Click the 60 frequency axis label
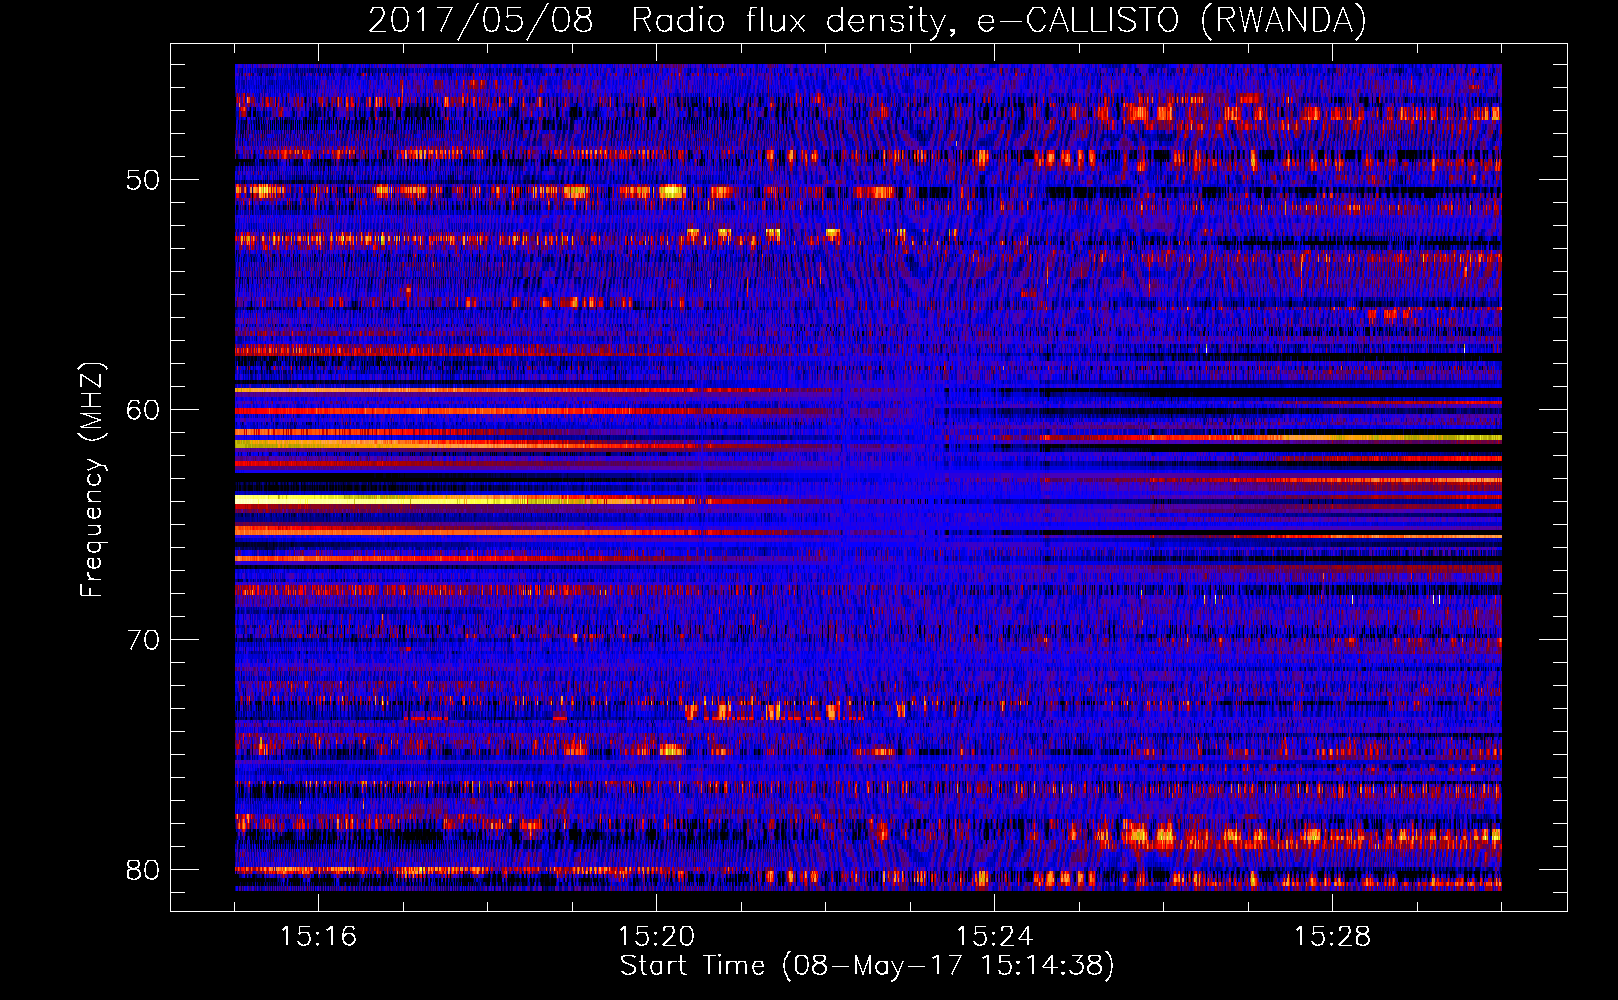Screen dimensions: 1618x1000 coord(143,410)
